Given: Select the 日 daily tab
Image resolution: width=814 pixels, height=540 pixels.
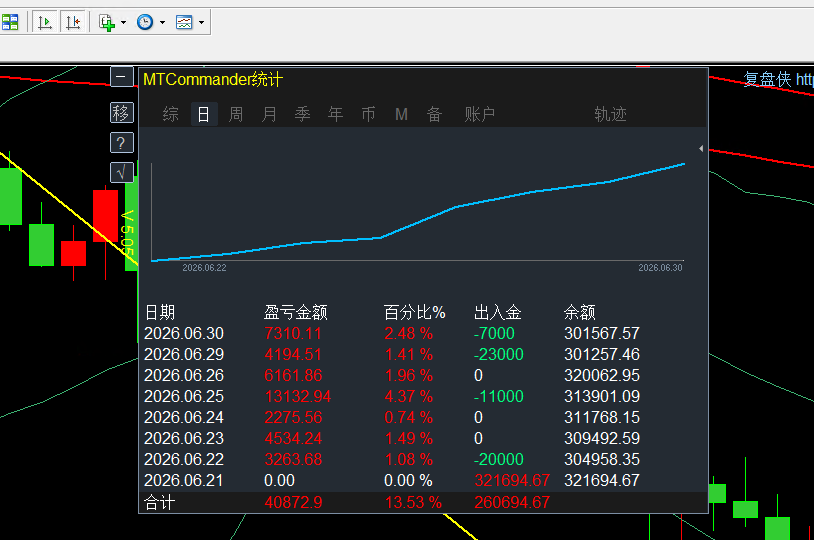Looking at the screenshot, I should (204, 114).
